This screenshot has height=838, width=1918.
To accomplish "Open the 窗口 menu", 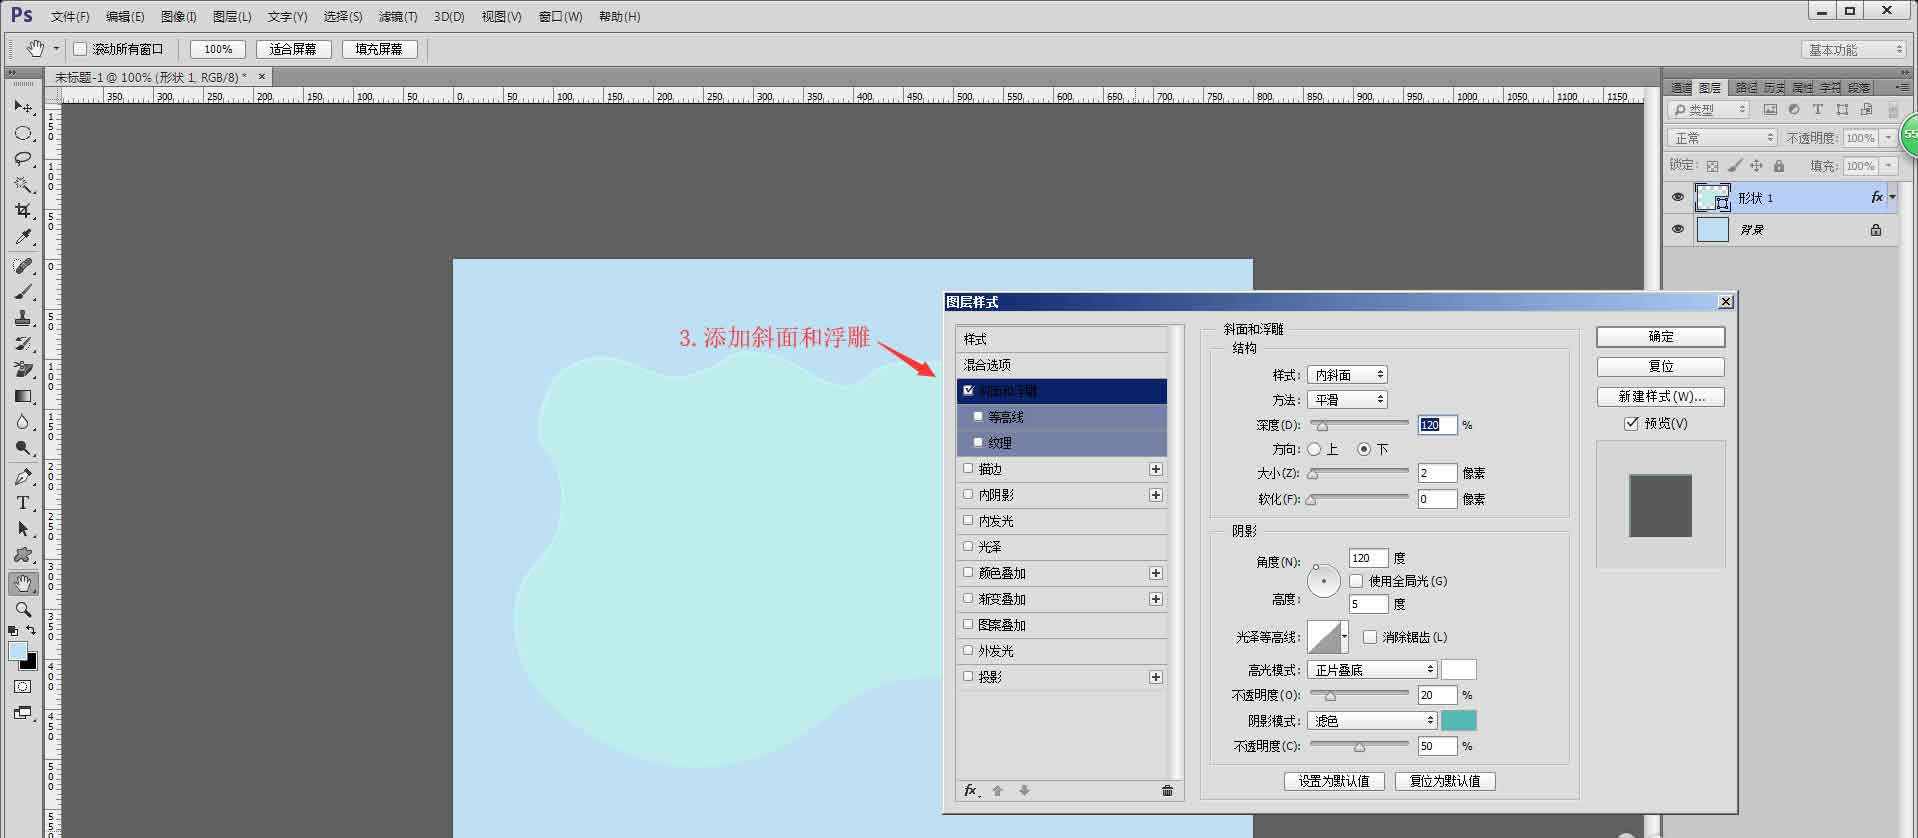I will (x=560, y=17).
